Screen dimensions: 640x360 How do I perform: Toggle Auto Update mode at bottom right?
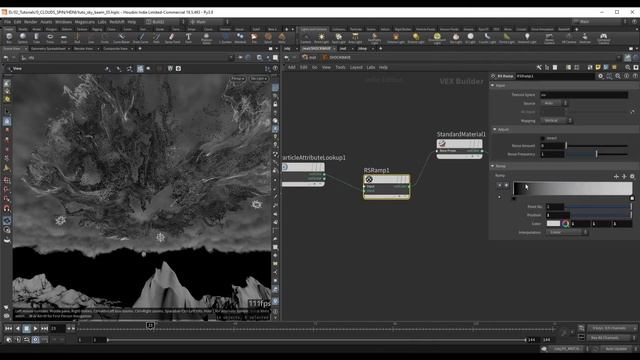tap(616, 349)
